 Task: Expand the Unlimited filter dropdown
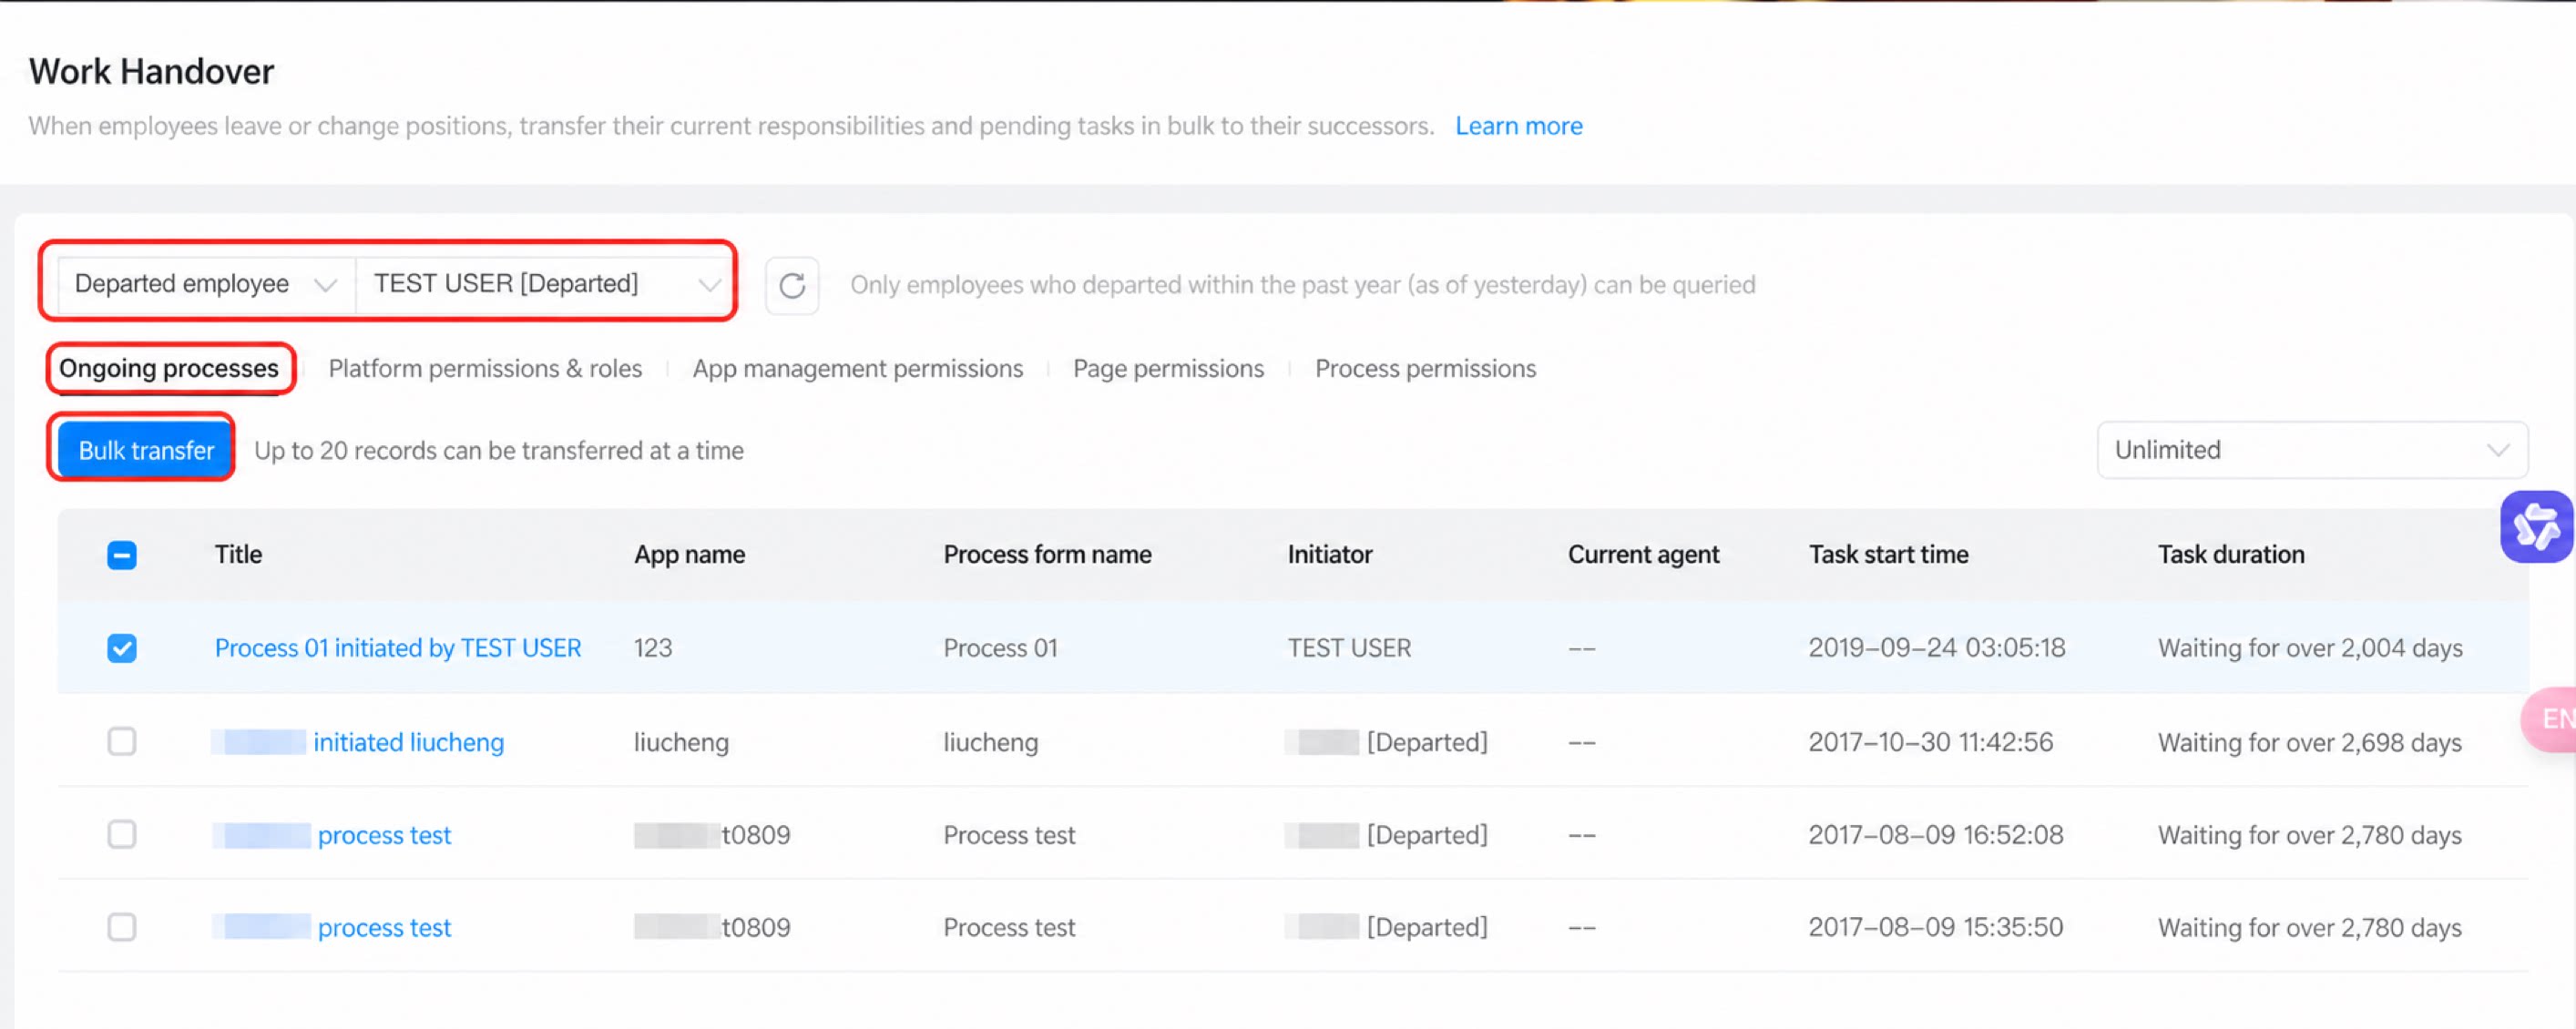pyautogui.click(x=2312, y=450)
